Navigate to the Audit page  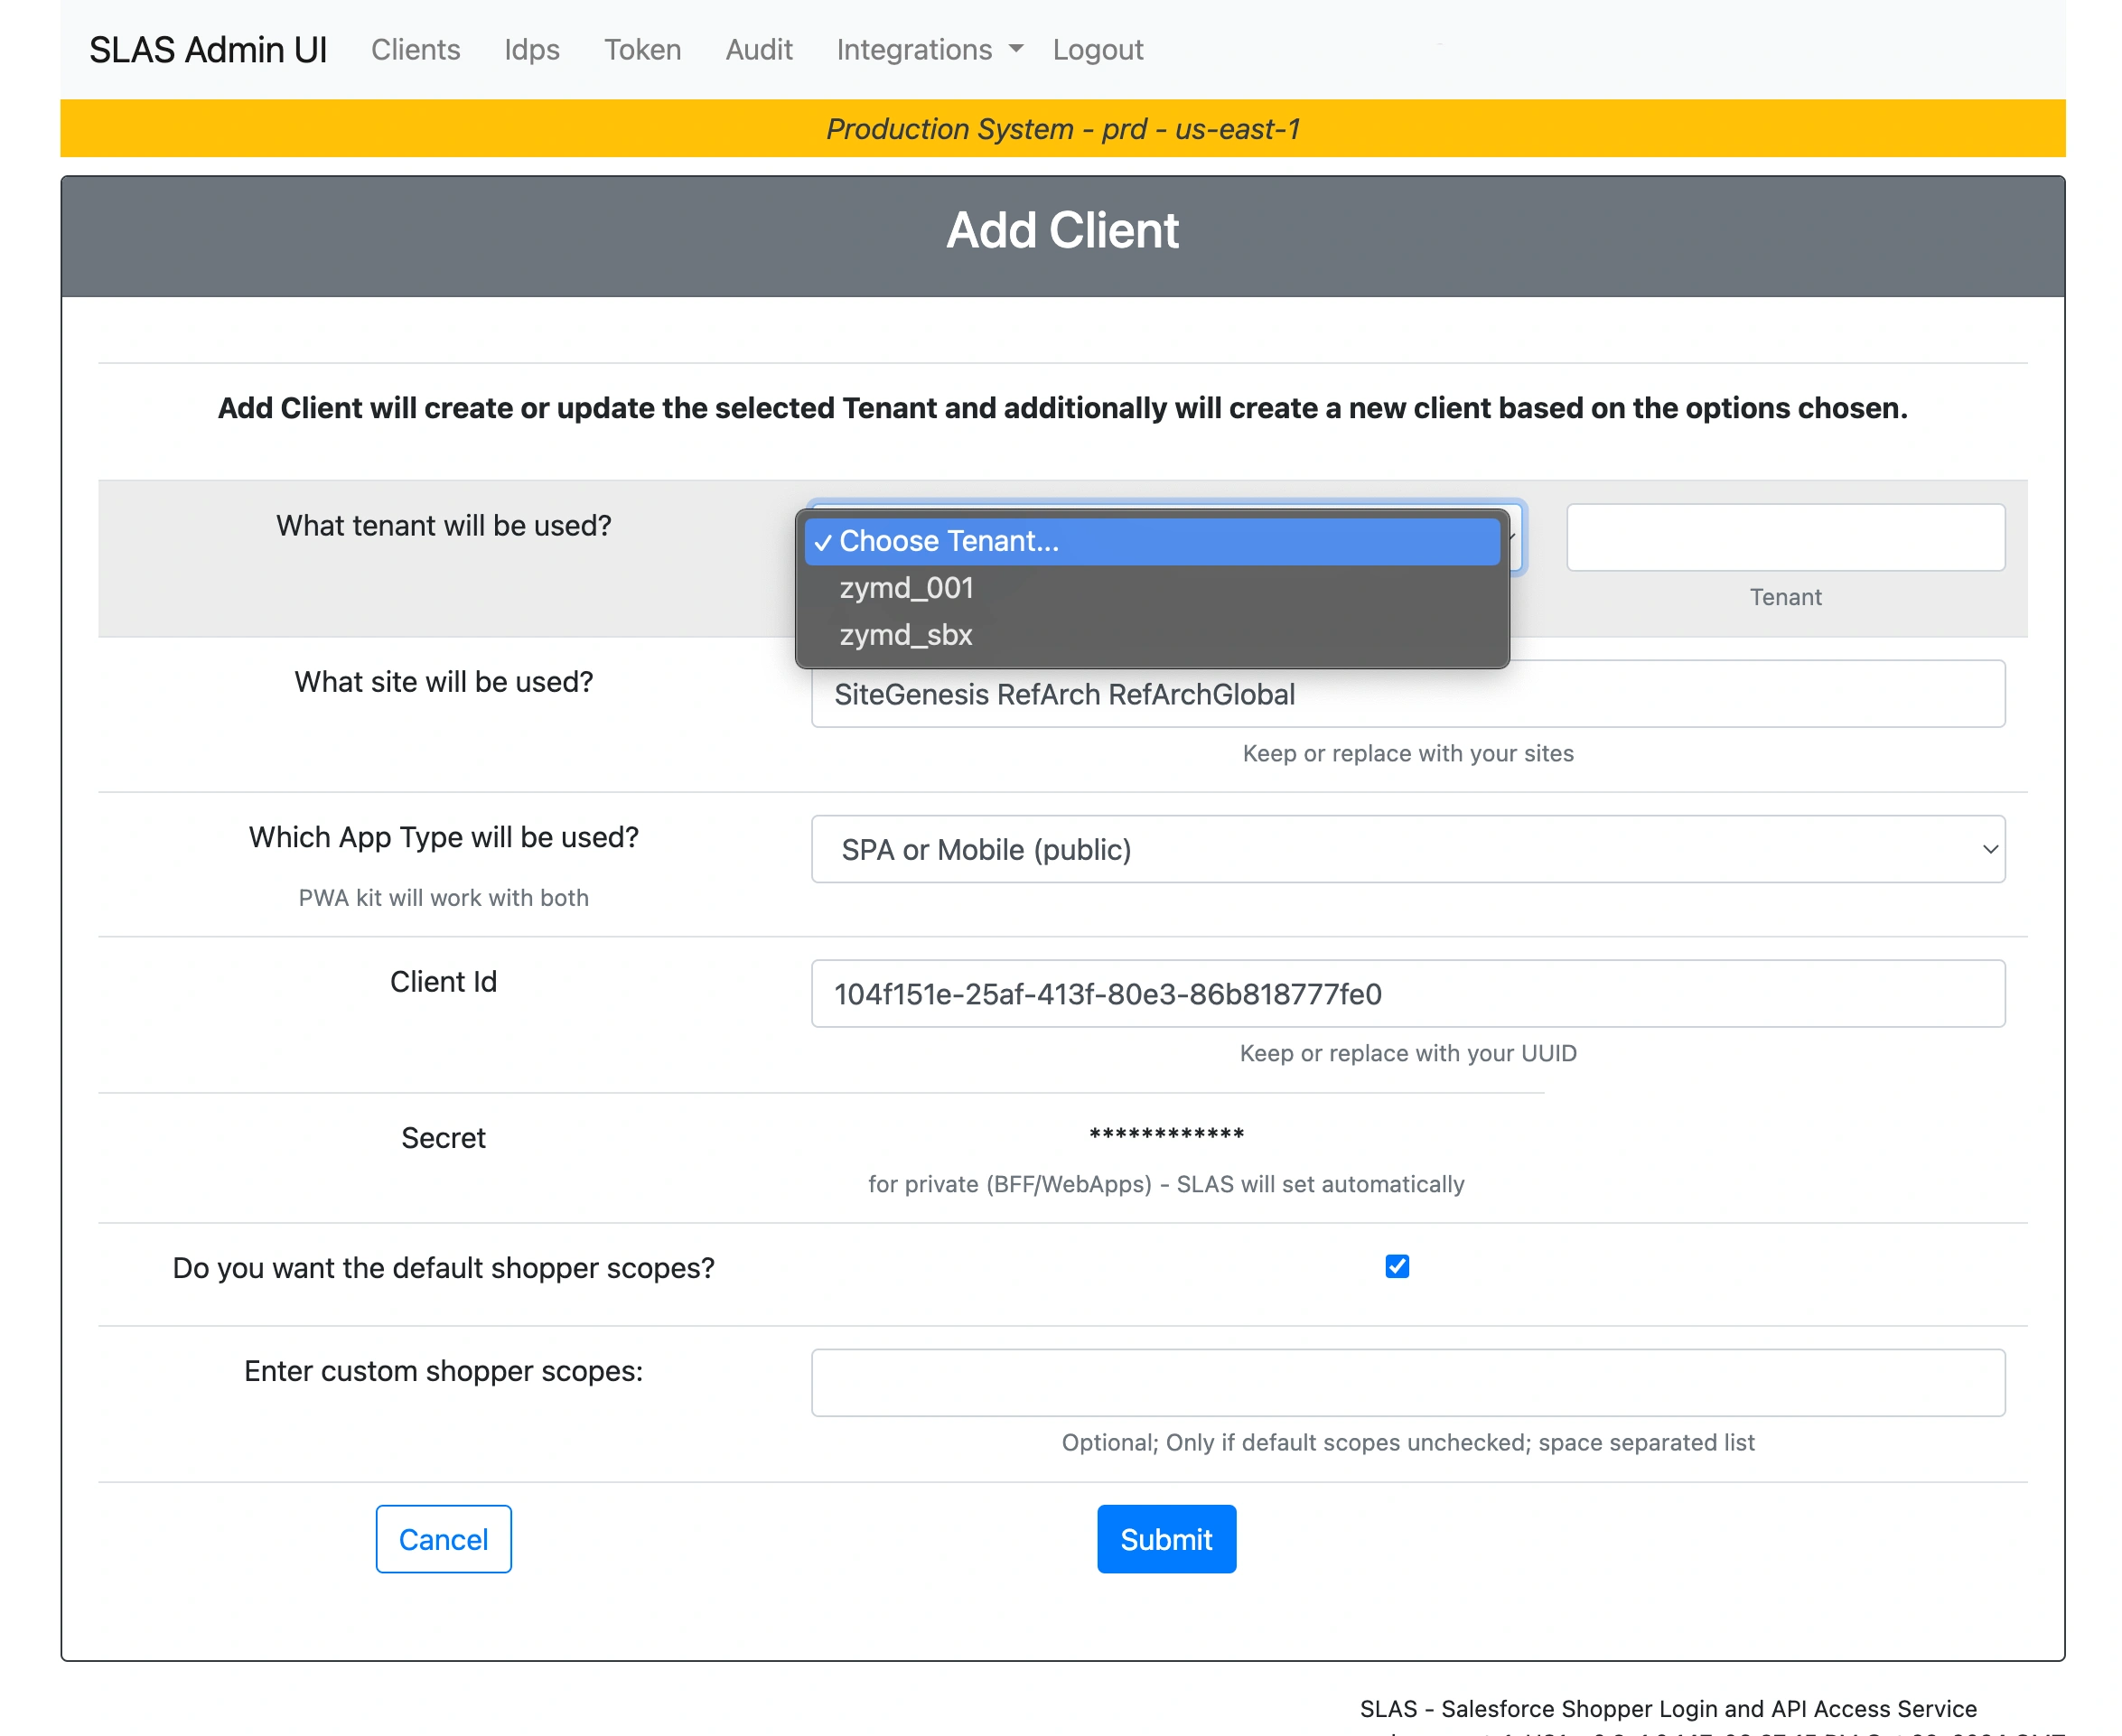click(x=758, y=49)
